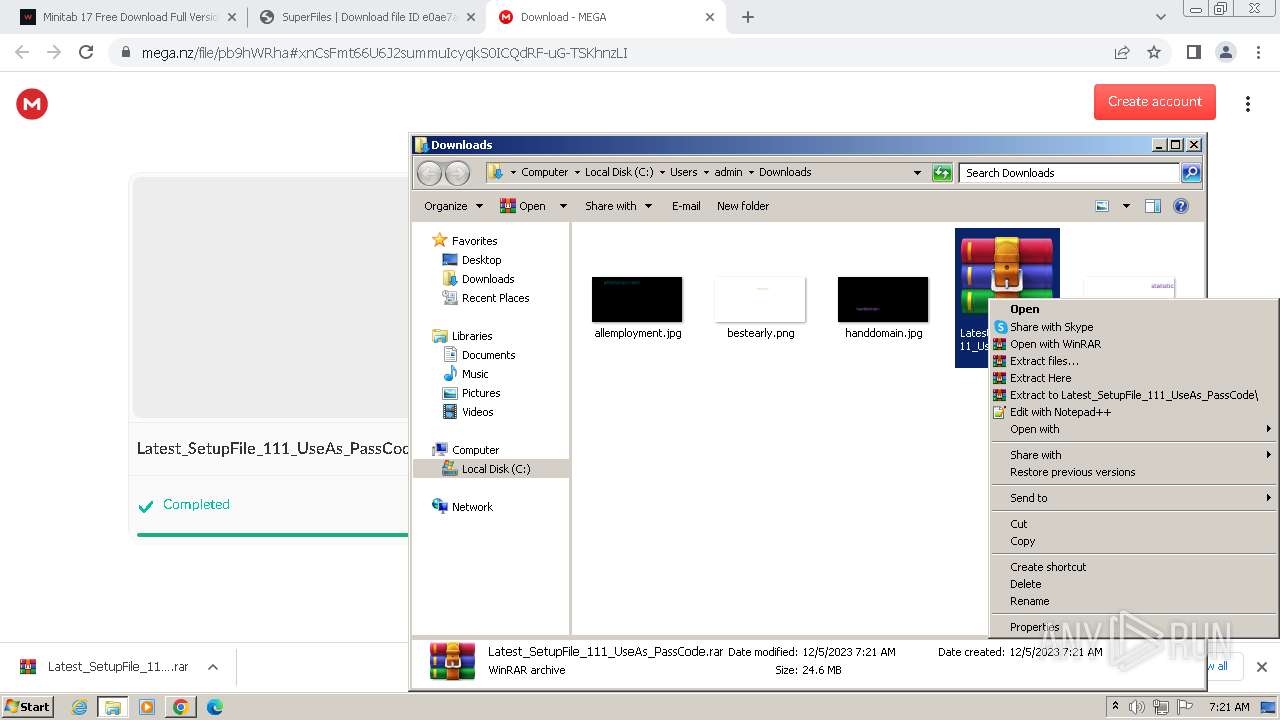
Task: Open Explorer help icon
Action: (1181, 206)
